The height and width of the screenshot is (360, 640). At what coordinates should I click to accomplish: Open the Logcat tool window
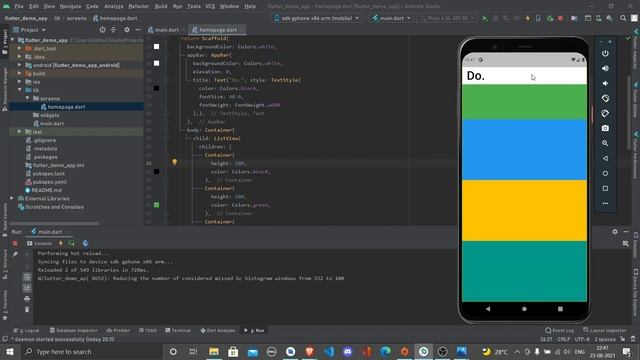tap(27, 330)
